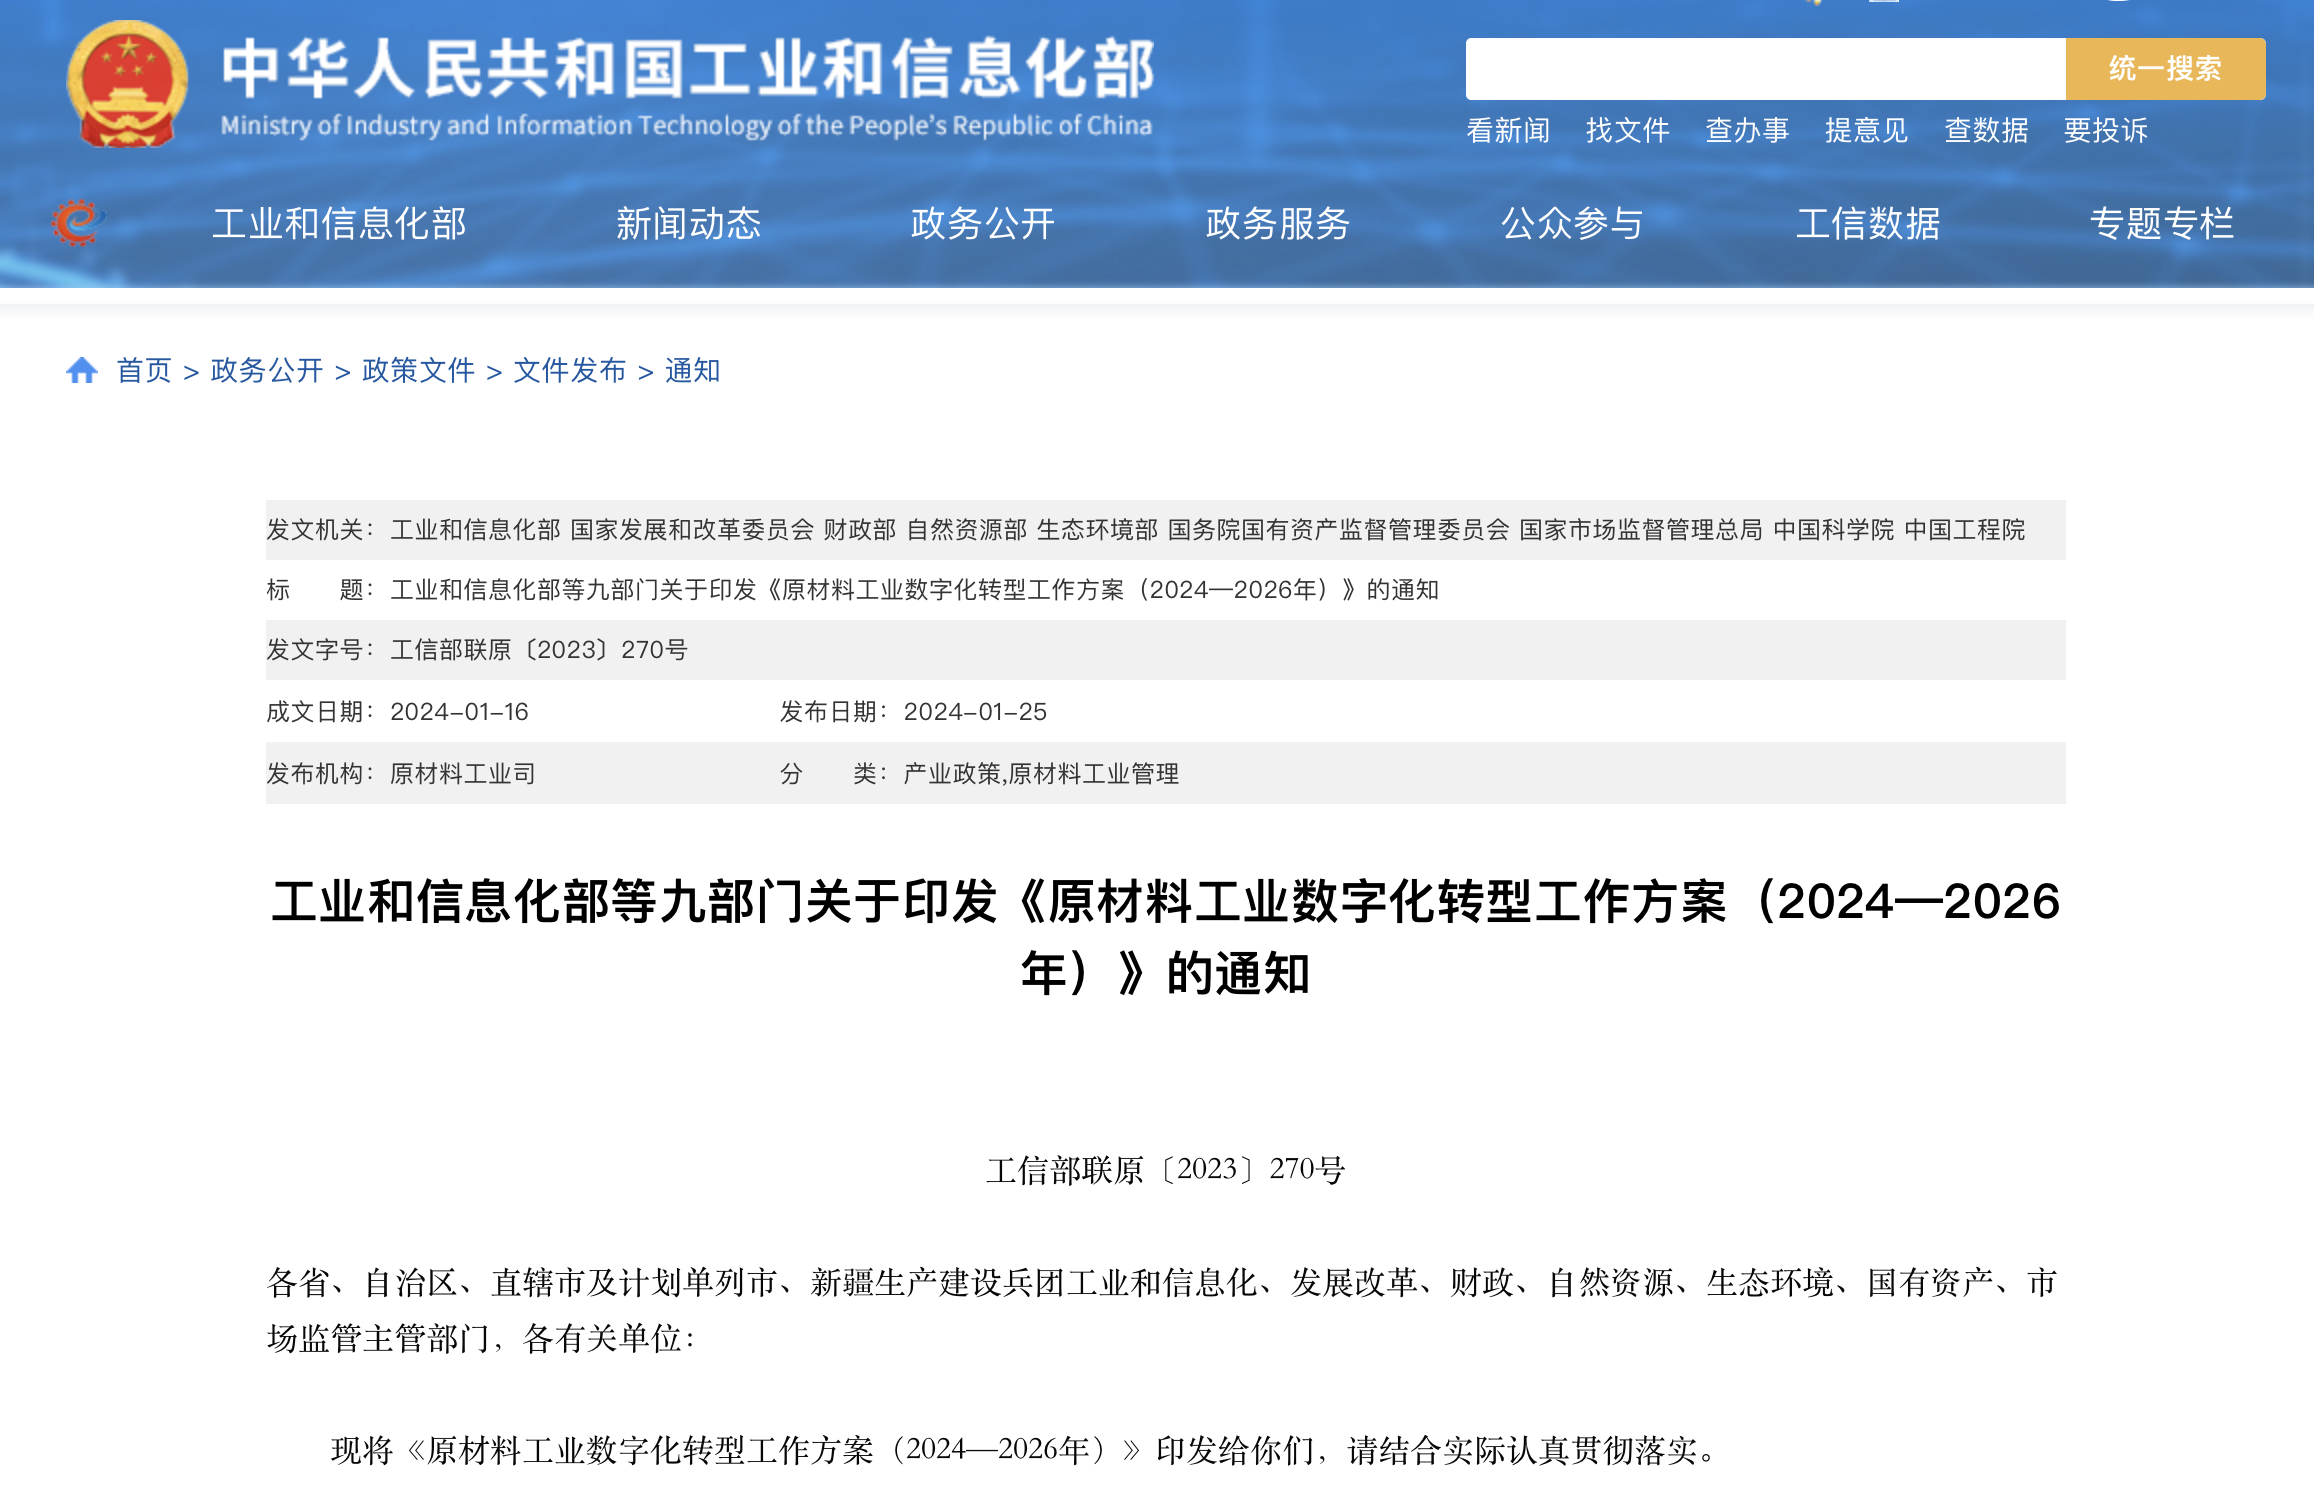Screen dimensions: 2314x1512
Task: Click 文件发布 breadcrumb link
Action: [x=569, y=371]
